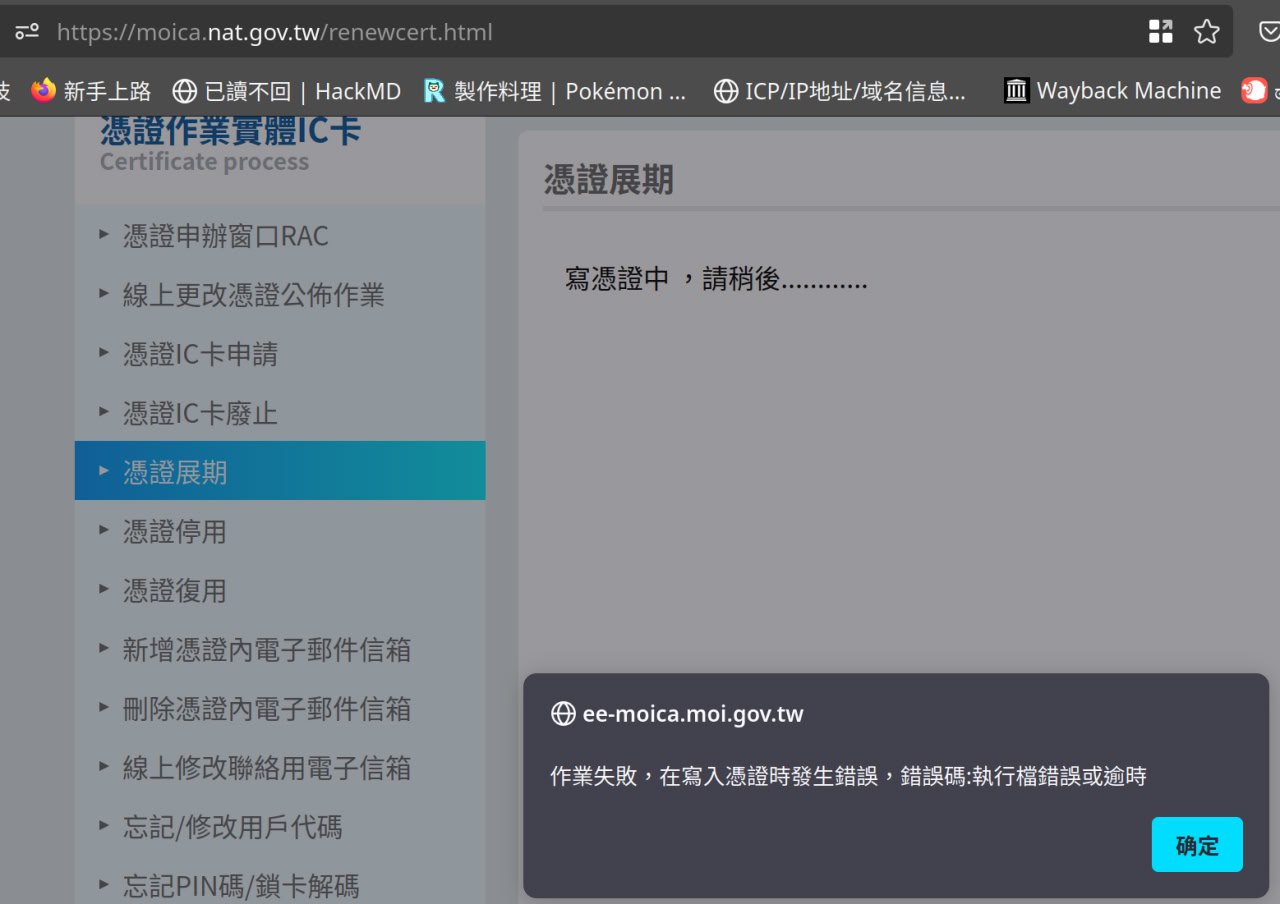Open the 製作料理 | Pokémon bookmark

pyautogui.click(x=555, y=91)
